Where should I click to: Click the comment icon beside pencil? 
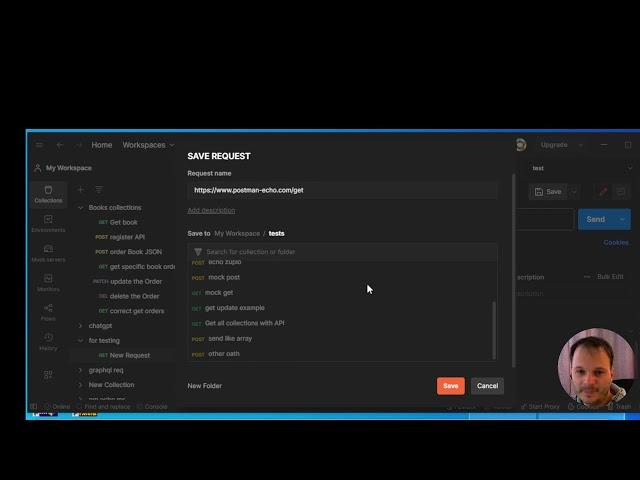[x=621, y=191]
